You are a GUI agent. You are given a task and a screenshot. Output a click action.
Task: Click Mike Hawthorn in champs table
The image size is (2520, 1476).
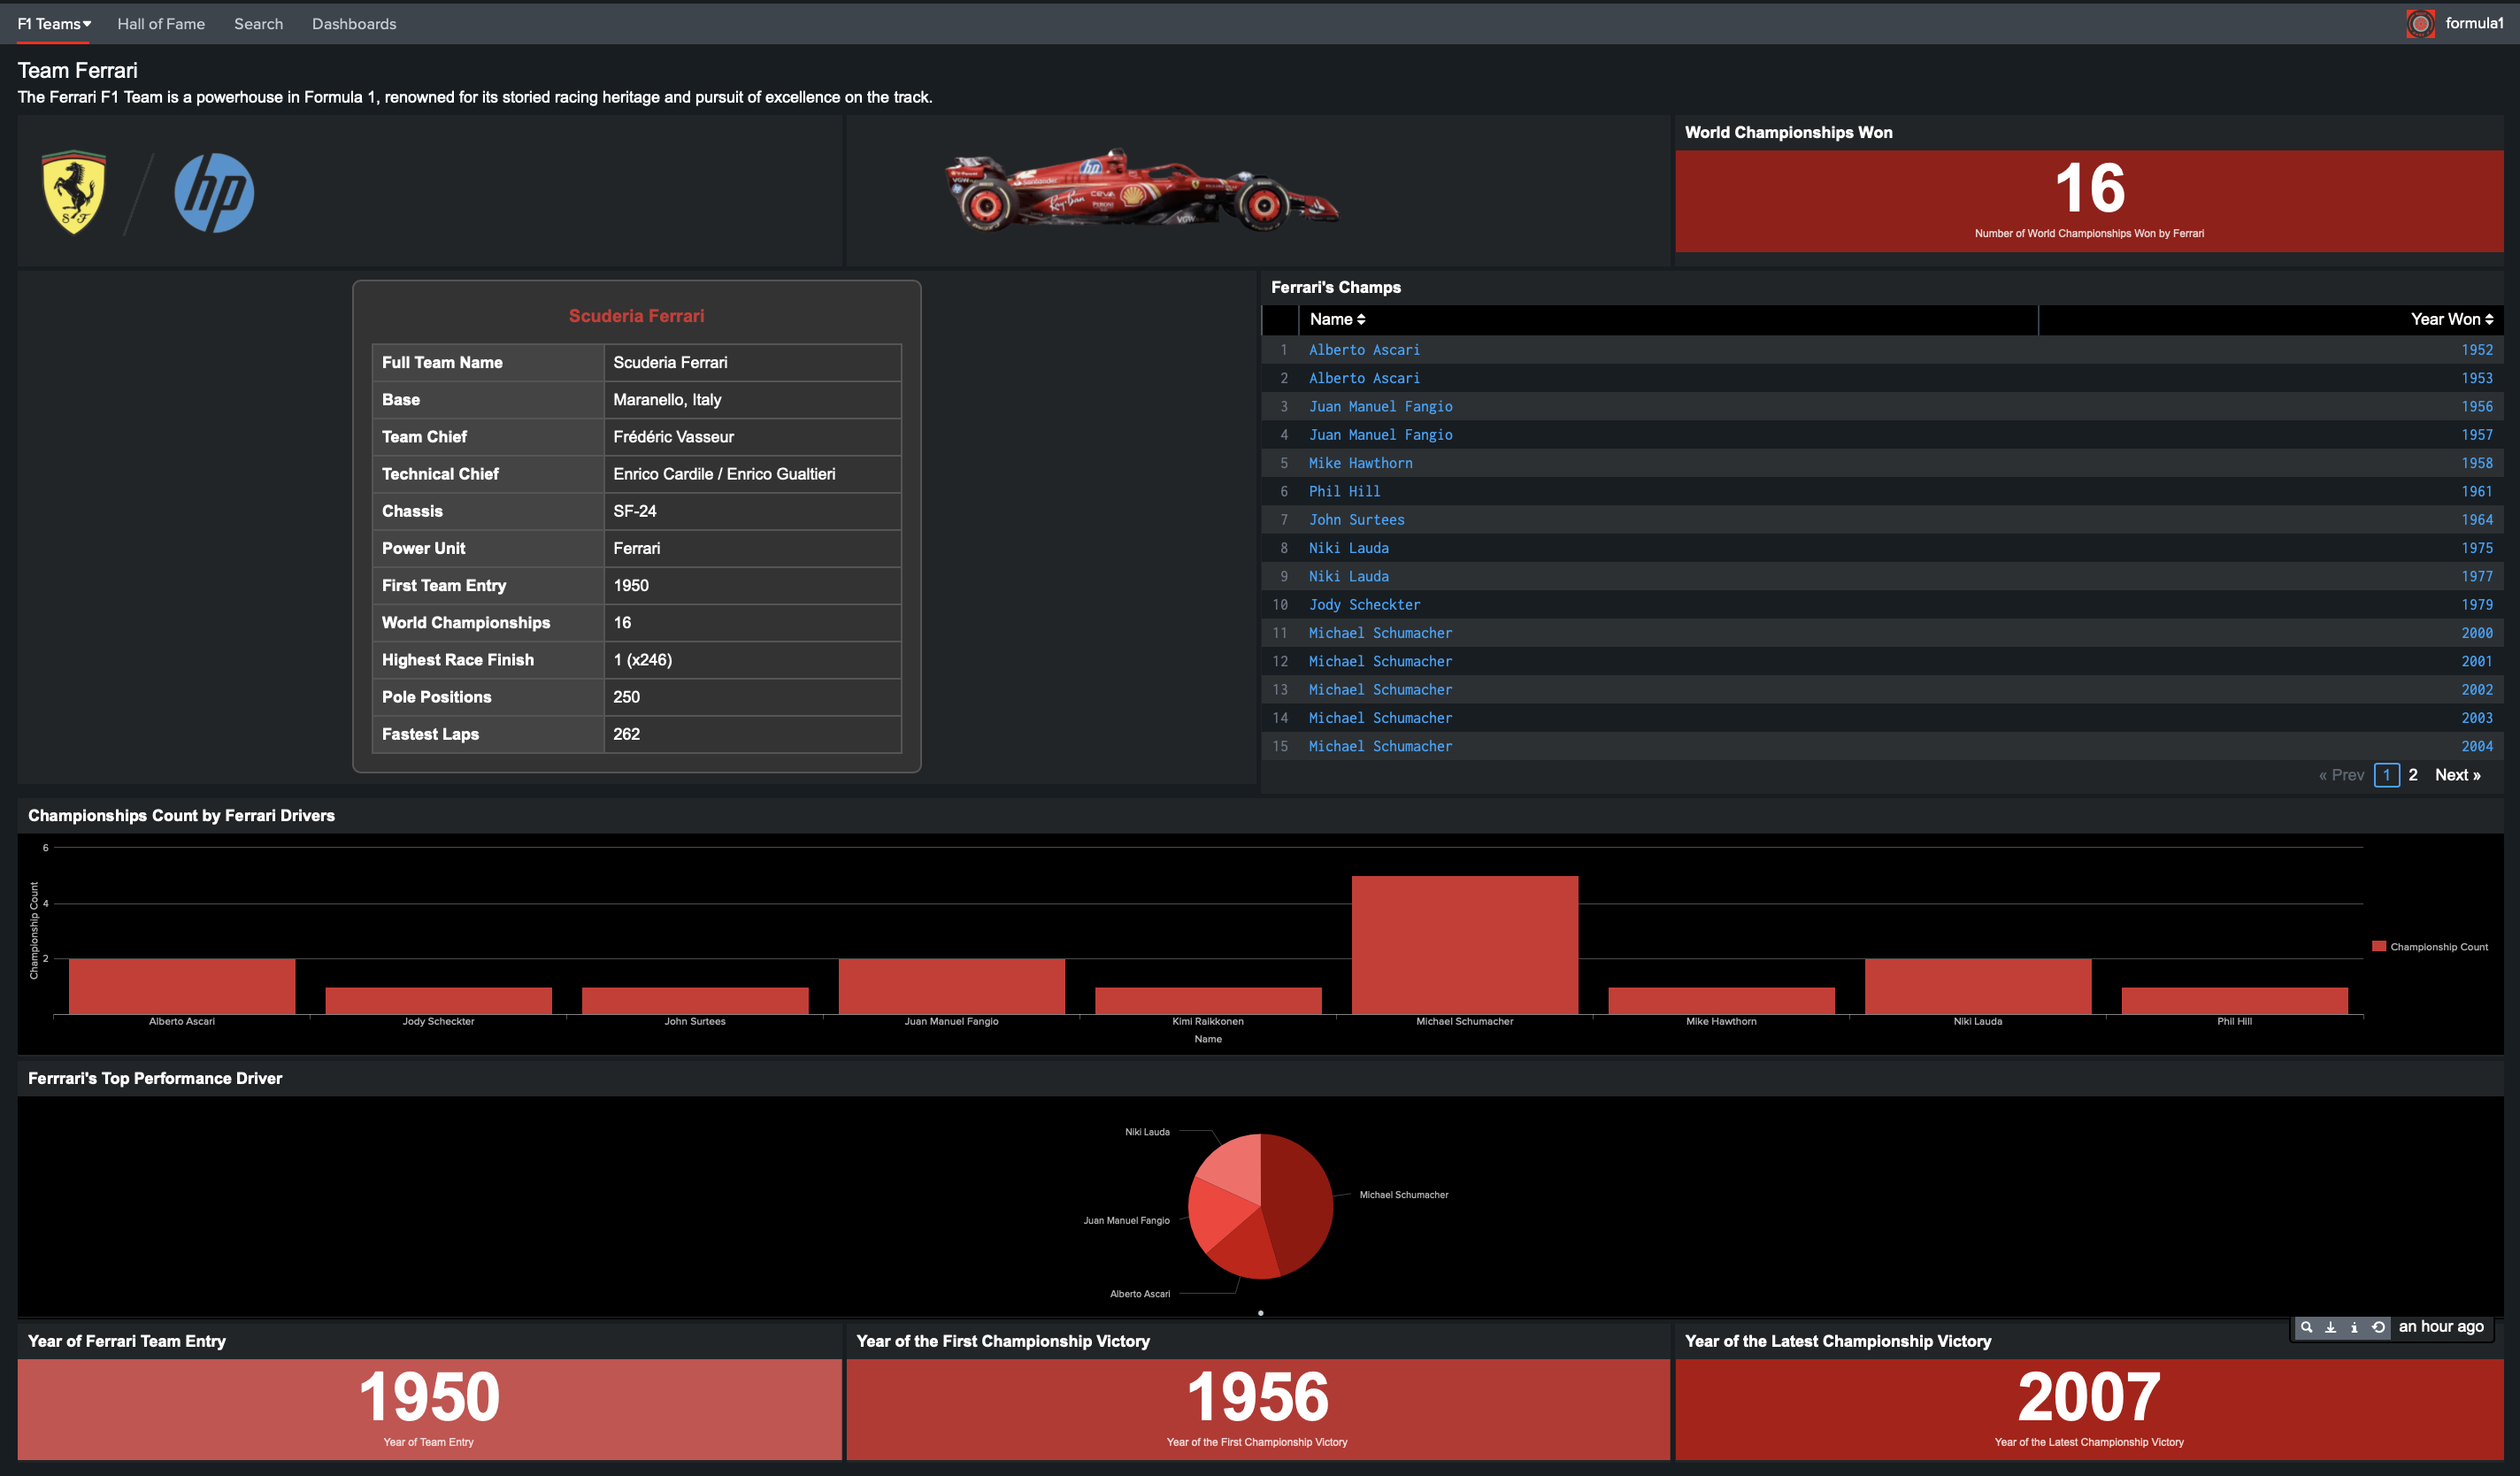point(1360,463)
